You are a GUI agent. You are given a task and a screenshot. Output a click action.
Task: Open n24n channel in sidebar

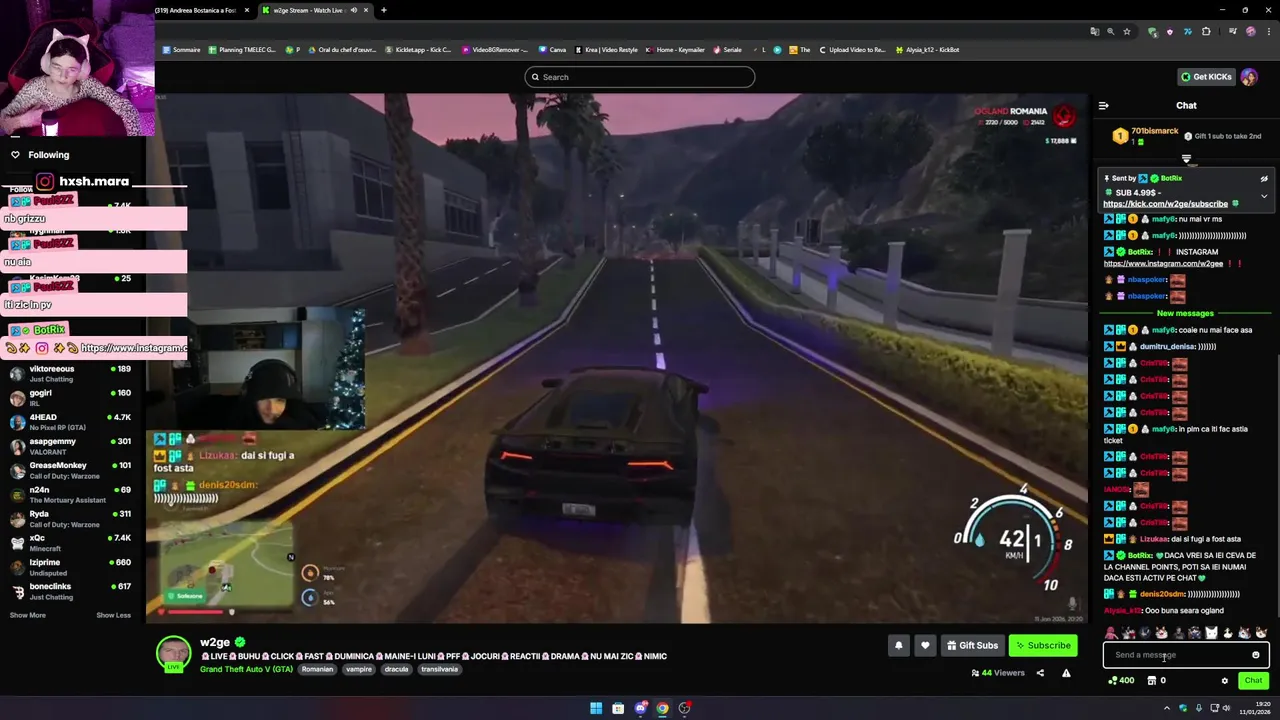pyautogui.click(x=70, y=494)
